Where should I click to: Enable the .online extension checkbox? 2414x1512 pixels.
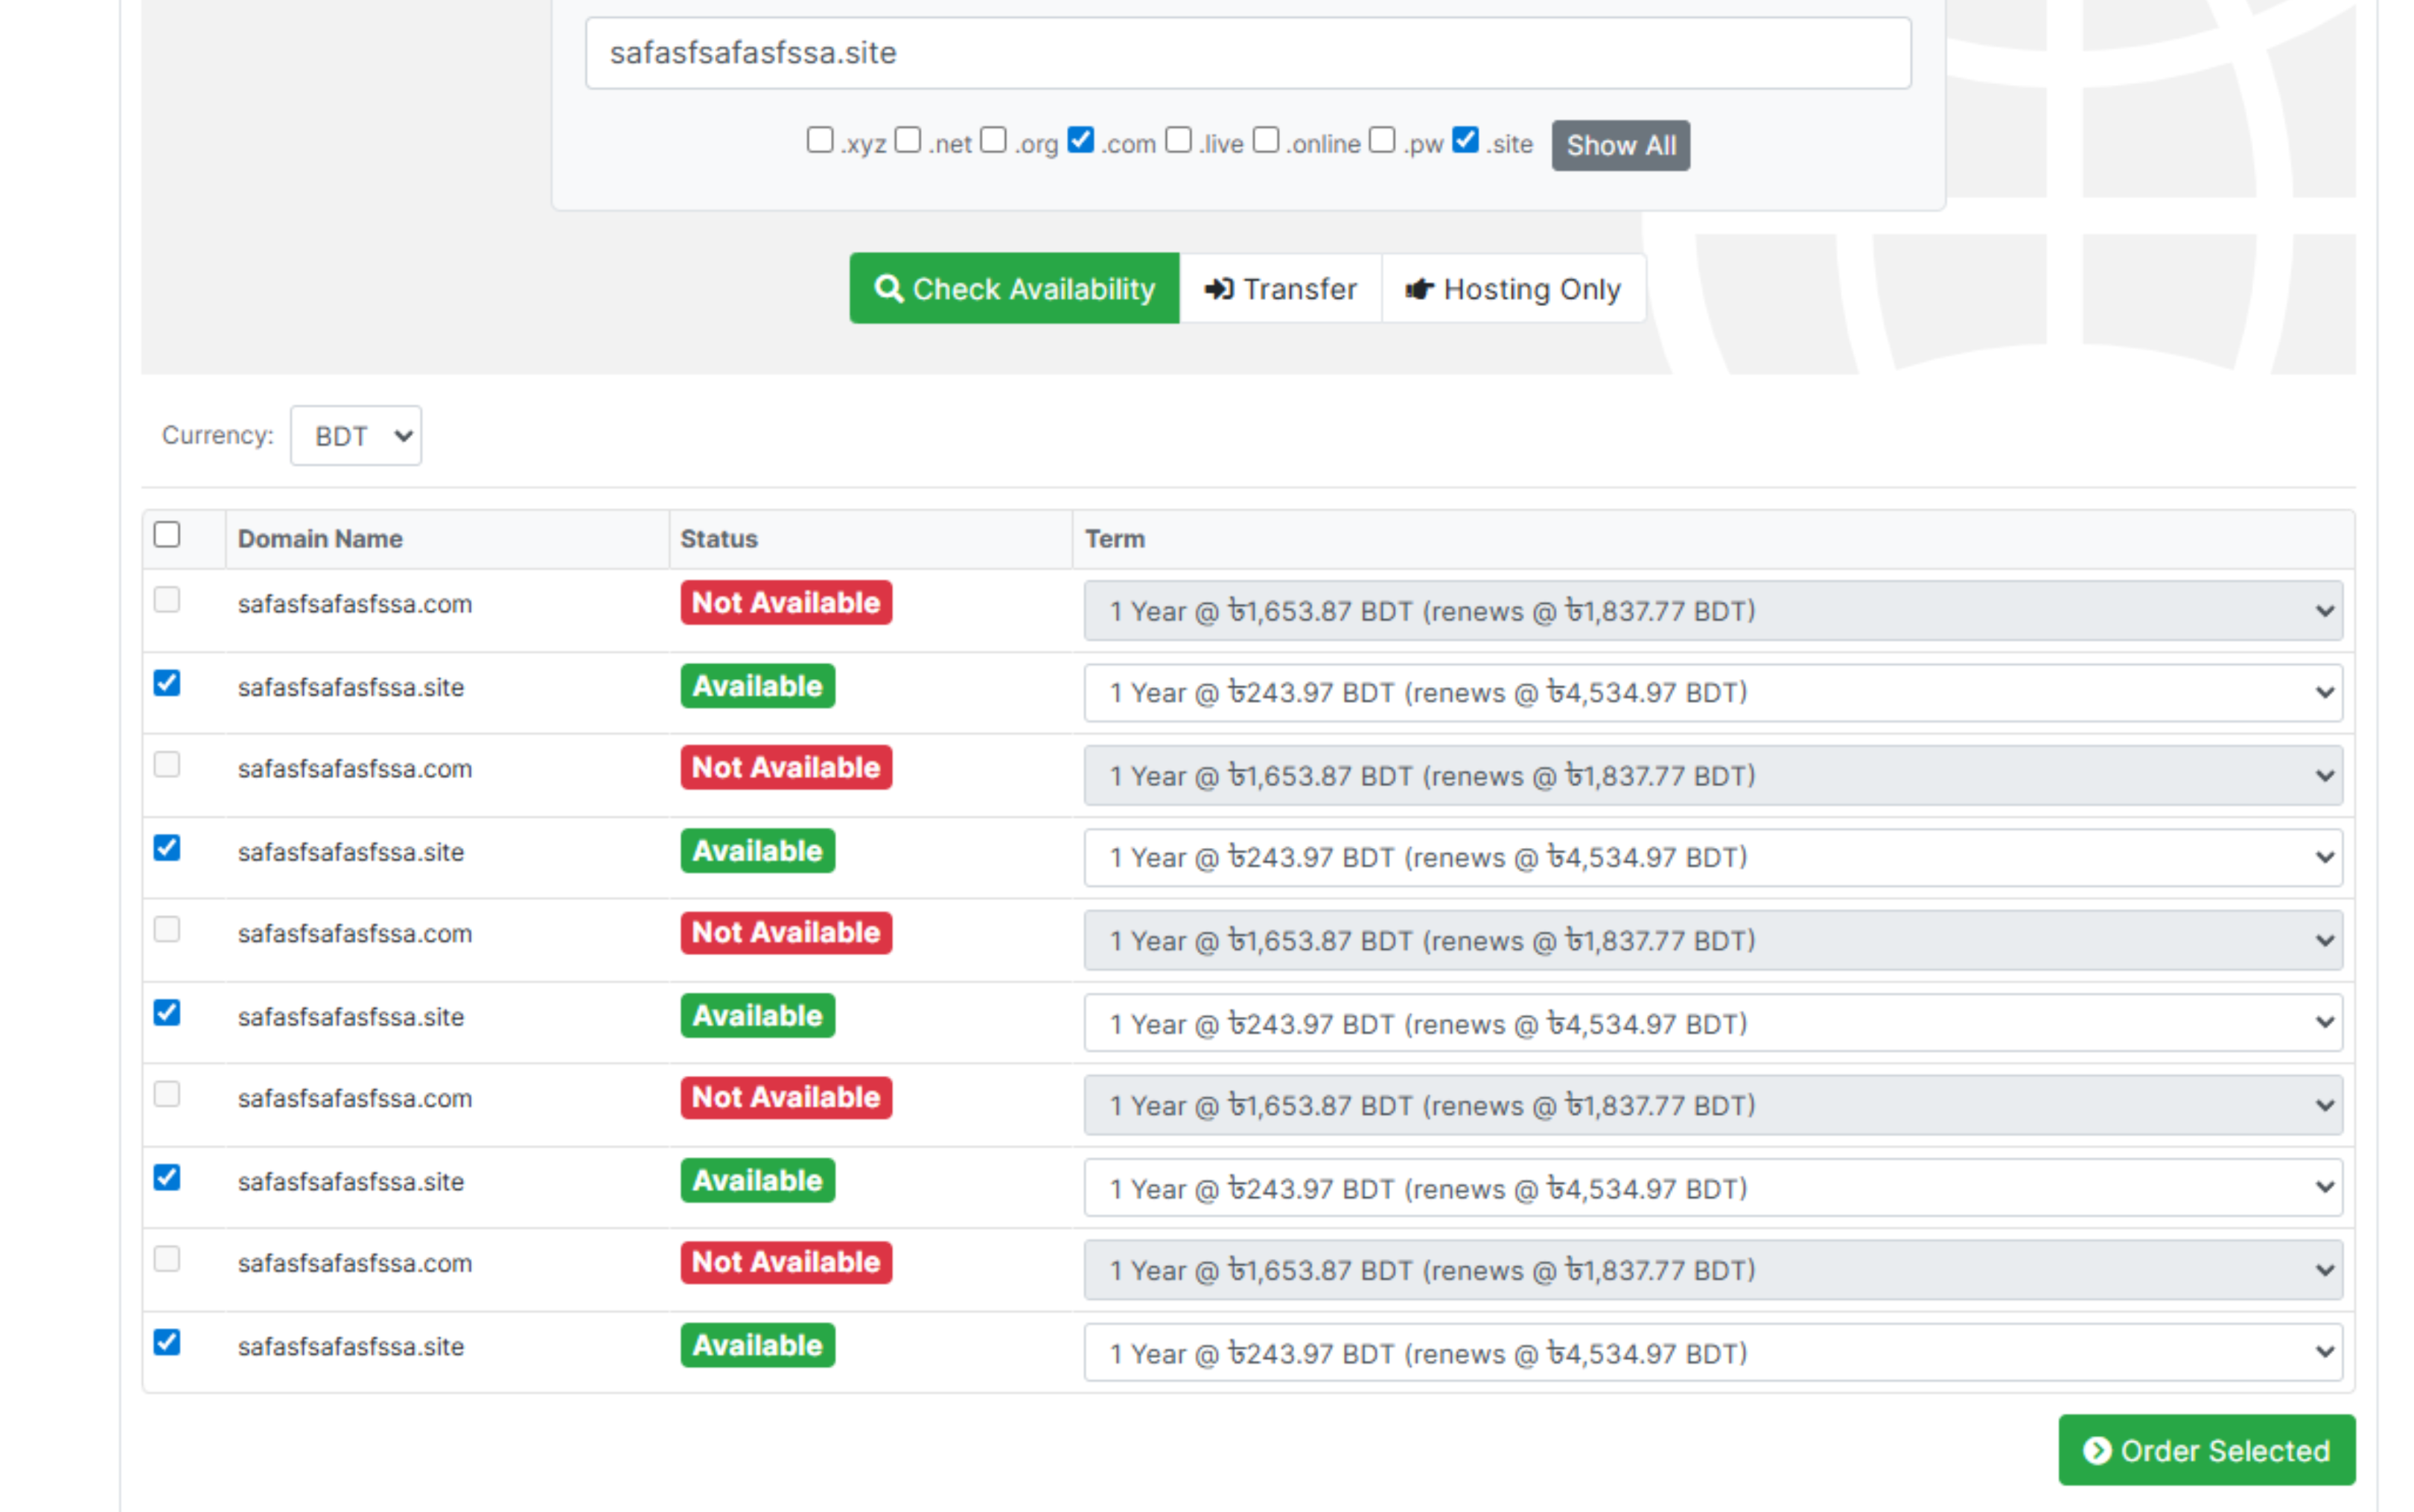pyautogui.click(x=1265, y=140)
